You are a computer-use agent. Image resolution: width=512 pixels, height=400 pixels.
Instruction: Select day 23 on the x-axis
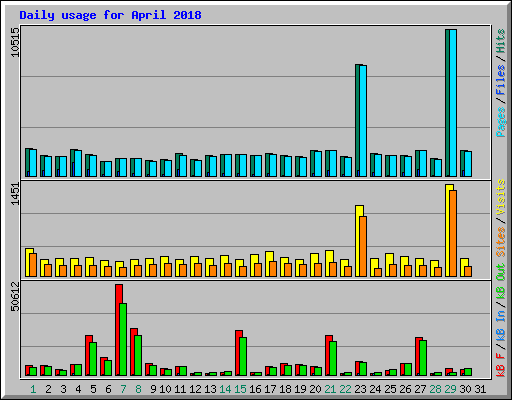pyautogui.click(x=360, y=389)
